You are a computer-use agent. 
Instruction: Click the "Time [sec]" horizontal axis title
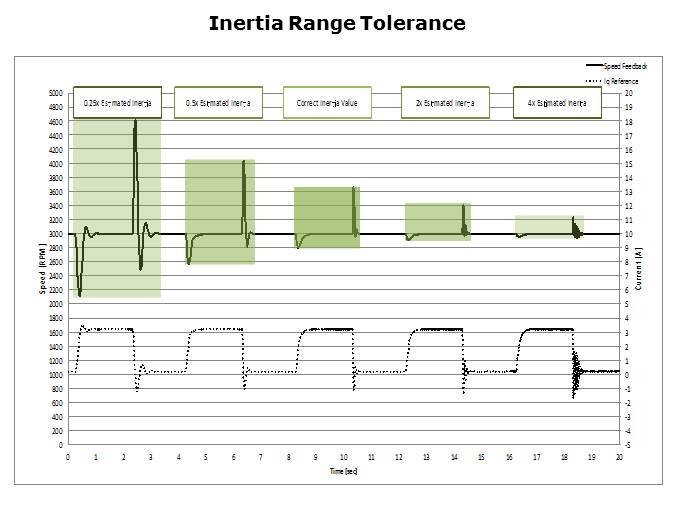[343, 468]
